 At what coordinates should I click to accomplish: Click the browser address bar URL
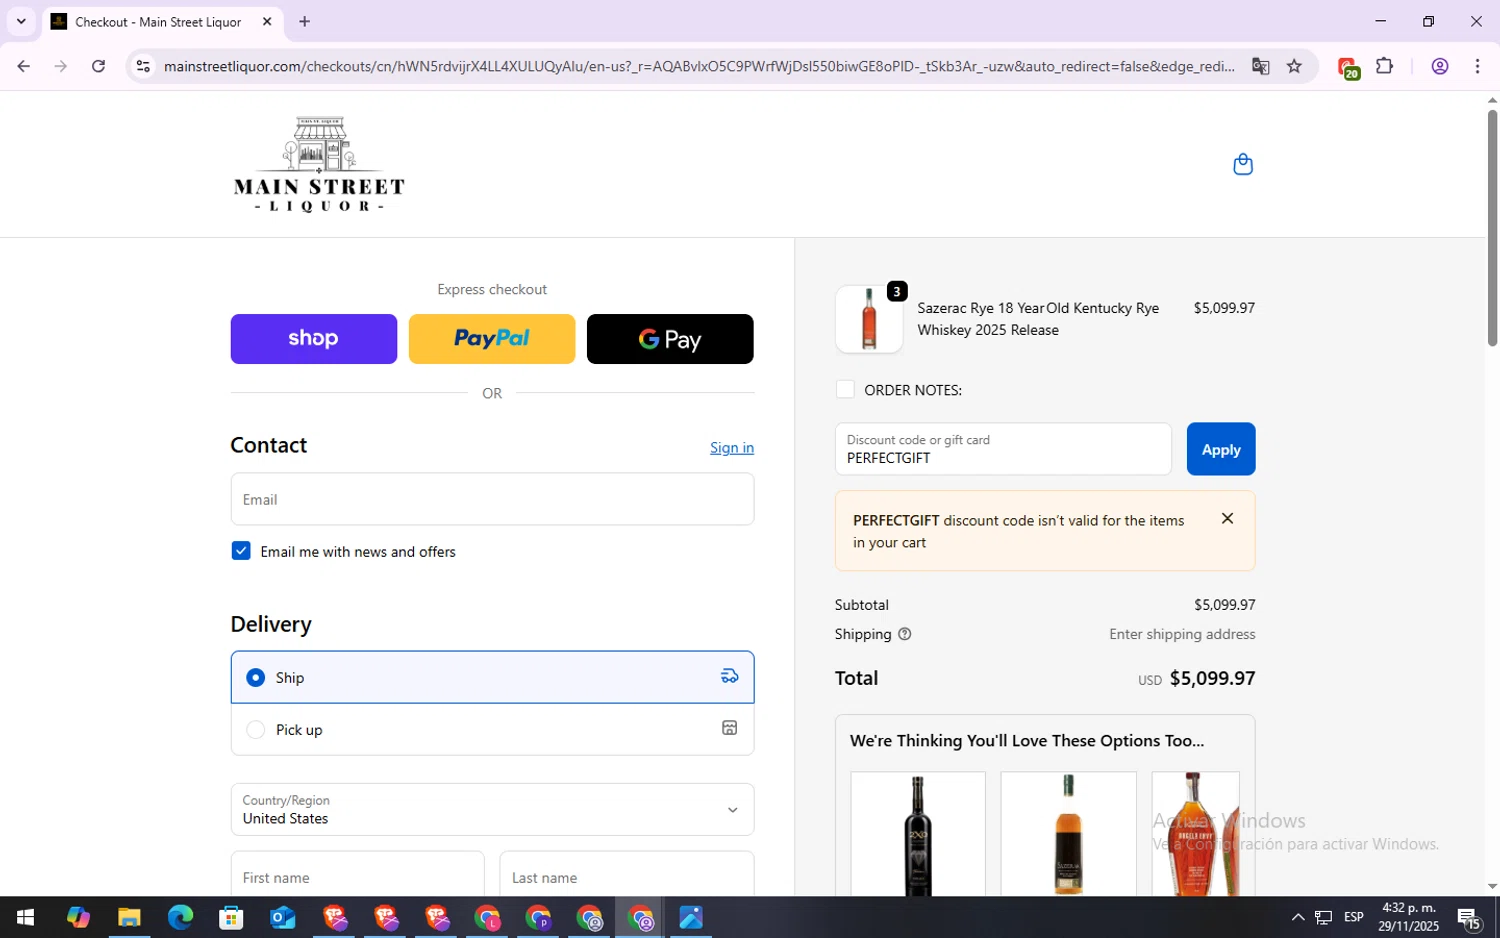tap(698, 66)
